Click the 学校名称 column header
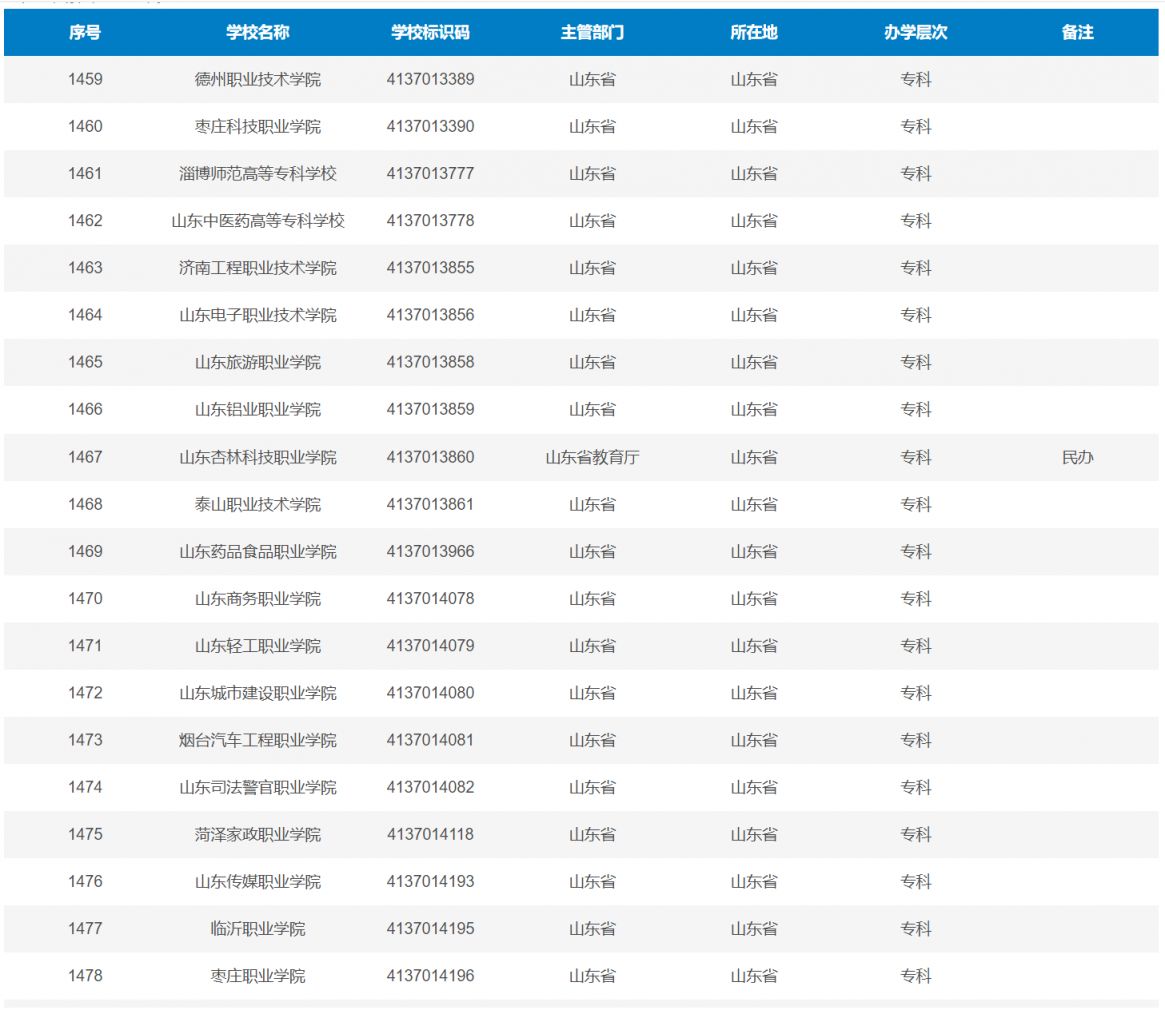Screen dimensions: 1165x1022 pyautogui.click(x=257, y=32)
